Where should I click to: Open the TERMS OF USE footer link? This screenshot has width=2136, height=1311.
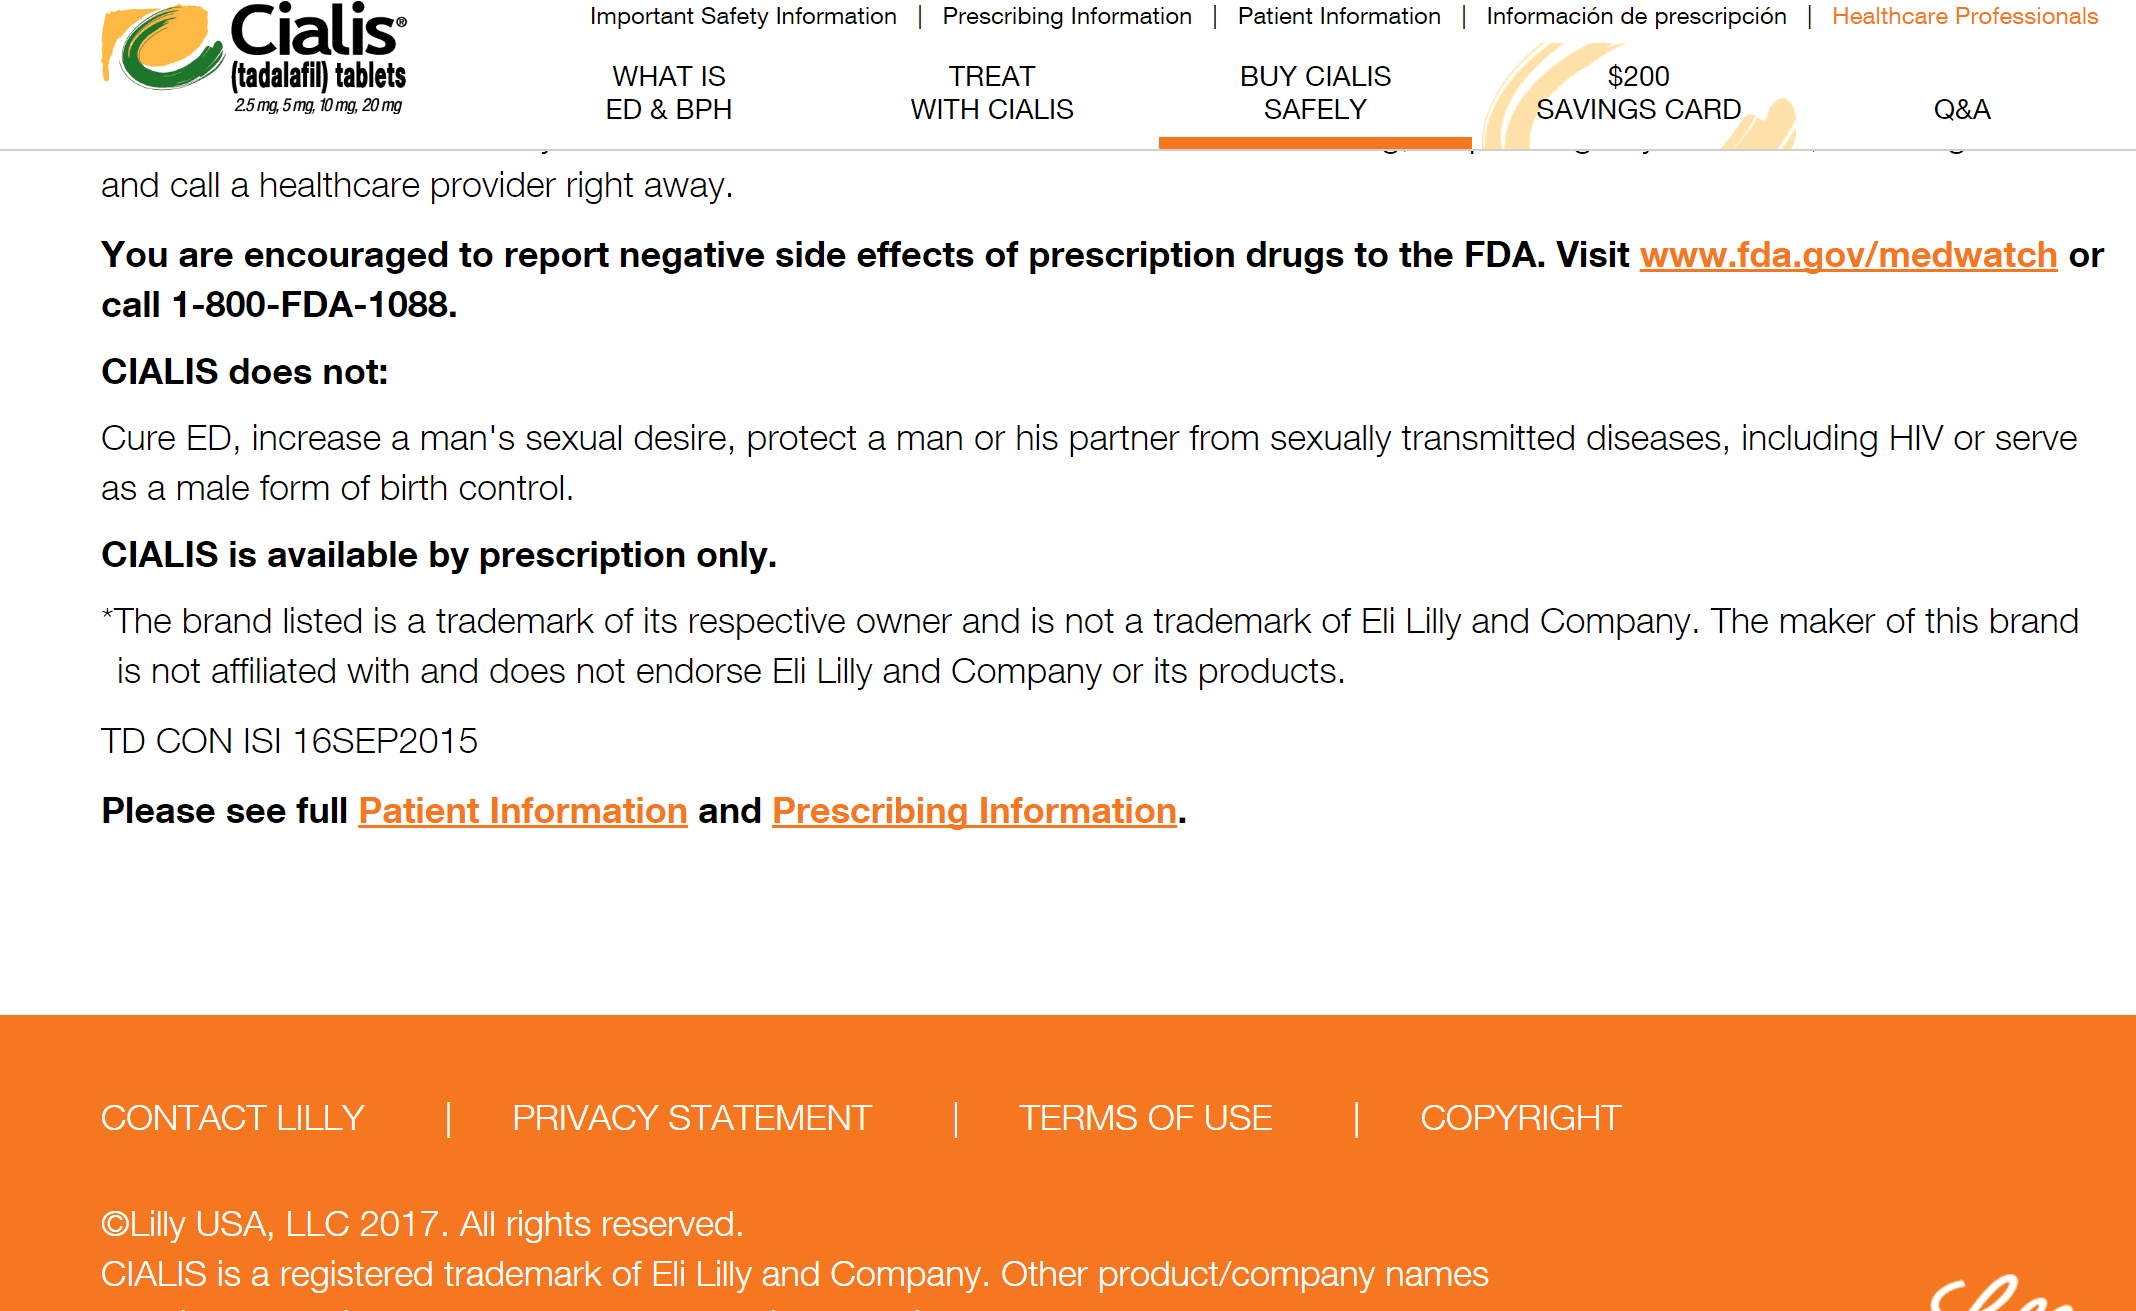click(1145, 1118)
